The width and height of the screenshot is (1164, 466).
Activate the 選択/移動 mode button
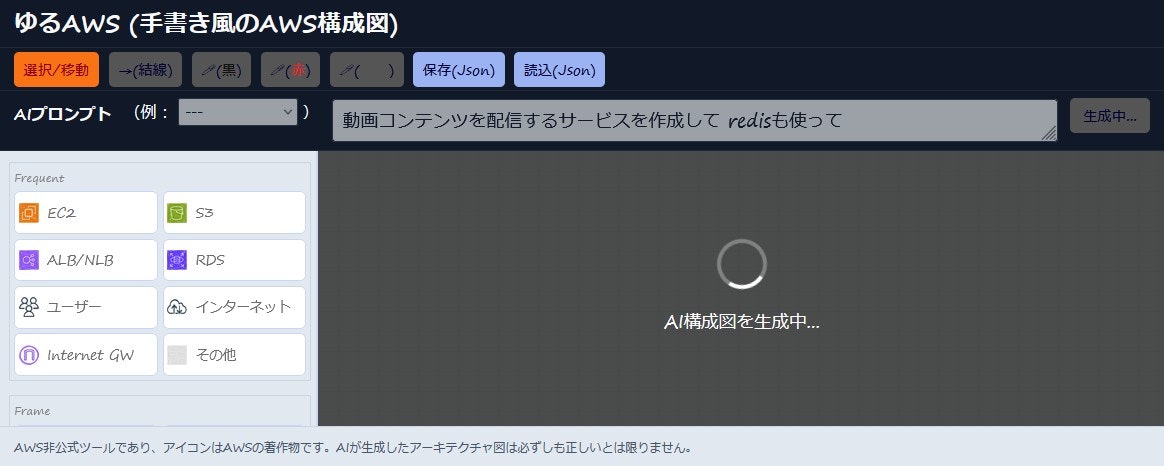click(56, 70)
